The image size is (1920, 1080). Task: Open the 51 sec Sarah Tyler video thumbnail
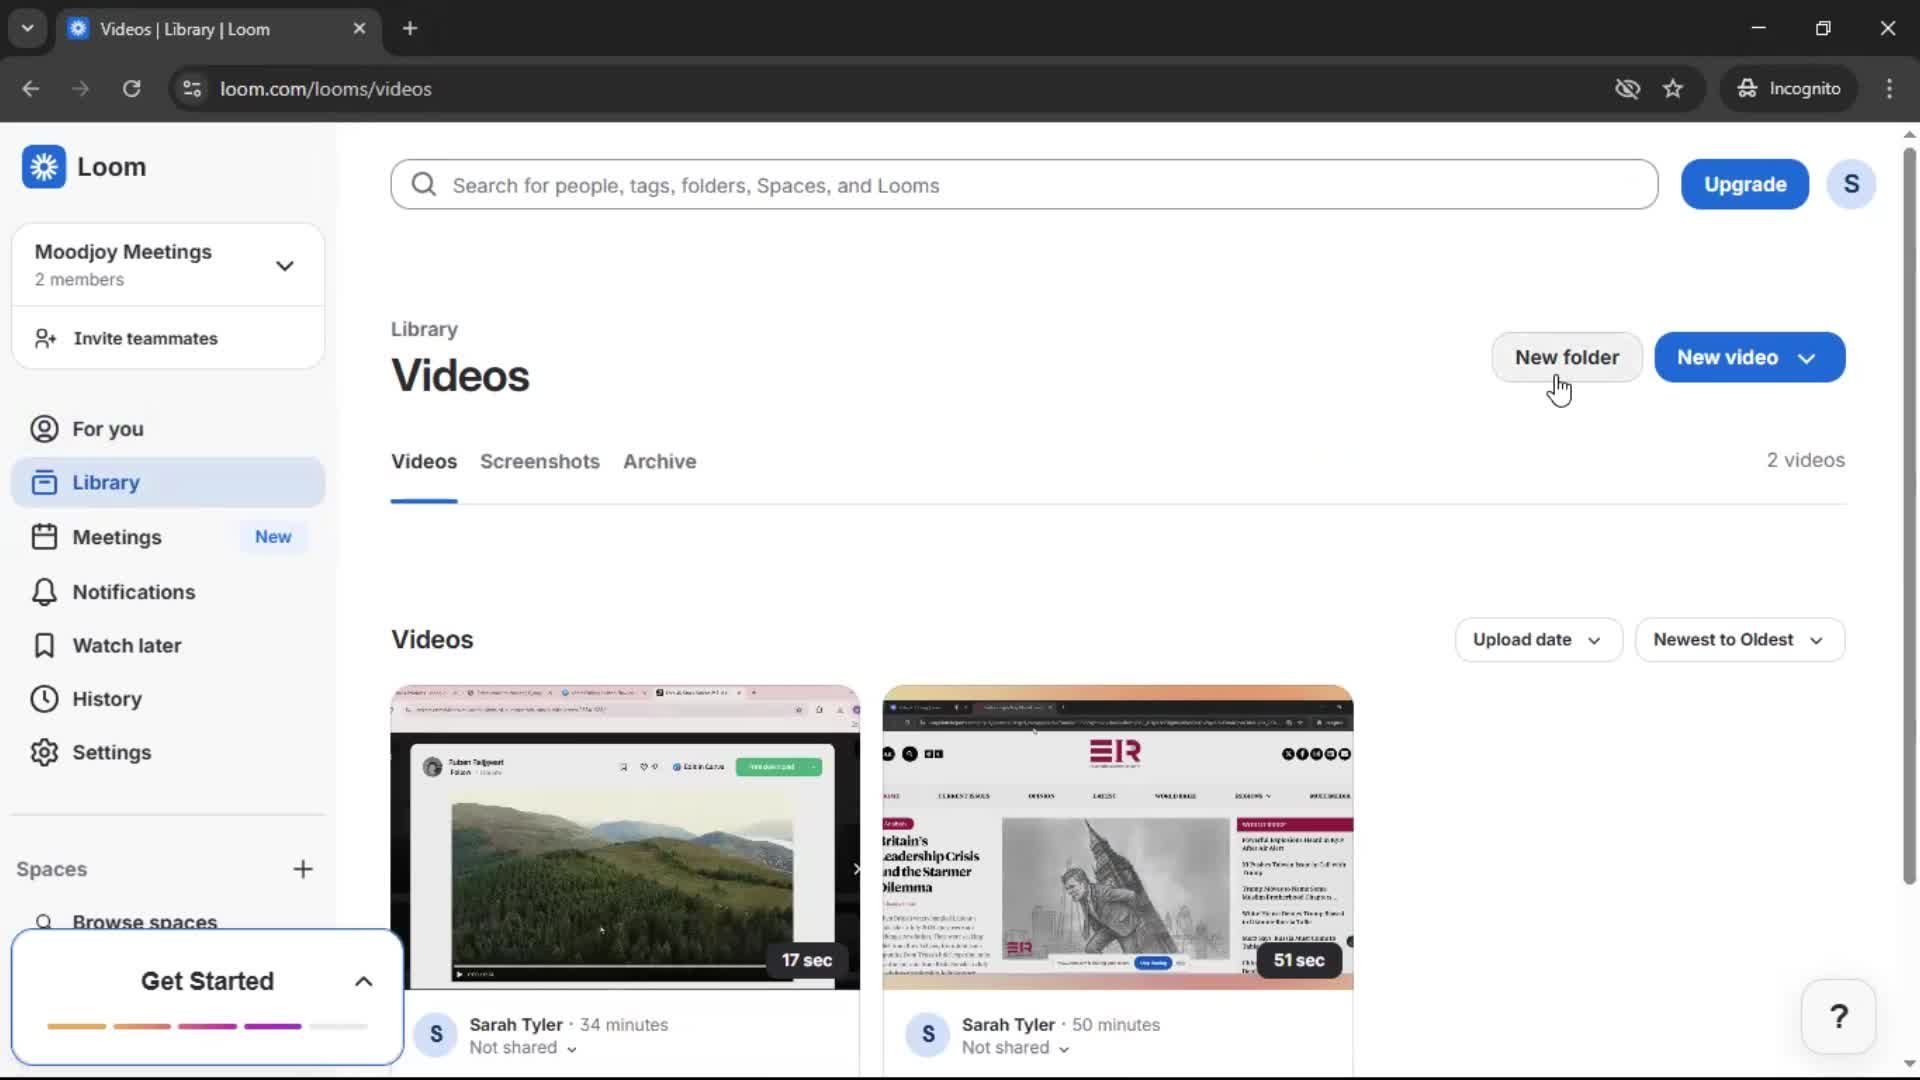click(1116, 840)
